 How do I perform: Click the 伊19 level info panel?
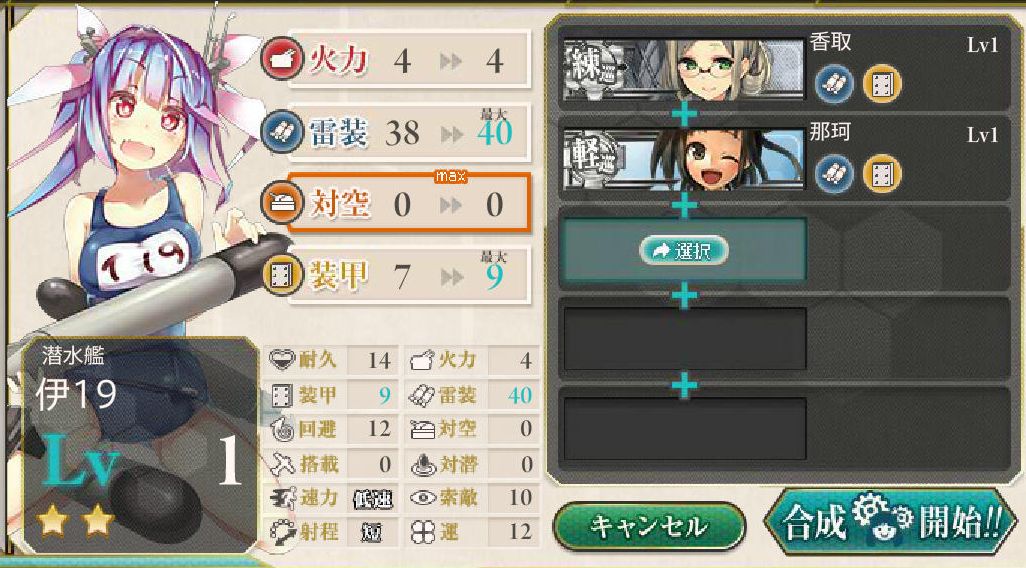click(x=139, y=446)
